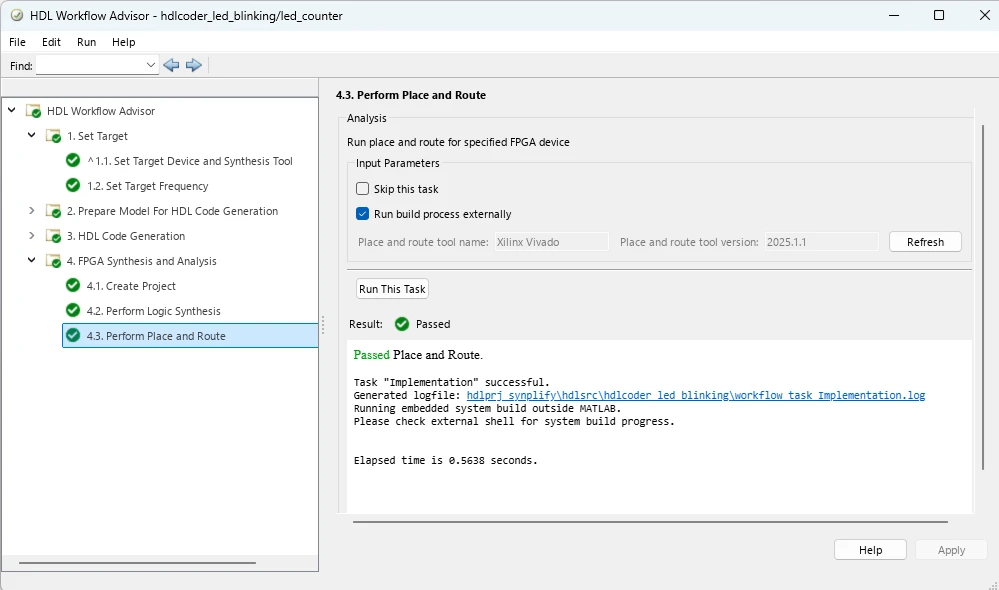
Task: Click the Find back arrow icon
Action: (x=171, y=65)
